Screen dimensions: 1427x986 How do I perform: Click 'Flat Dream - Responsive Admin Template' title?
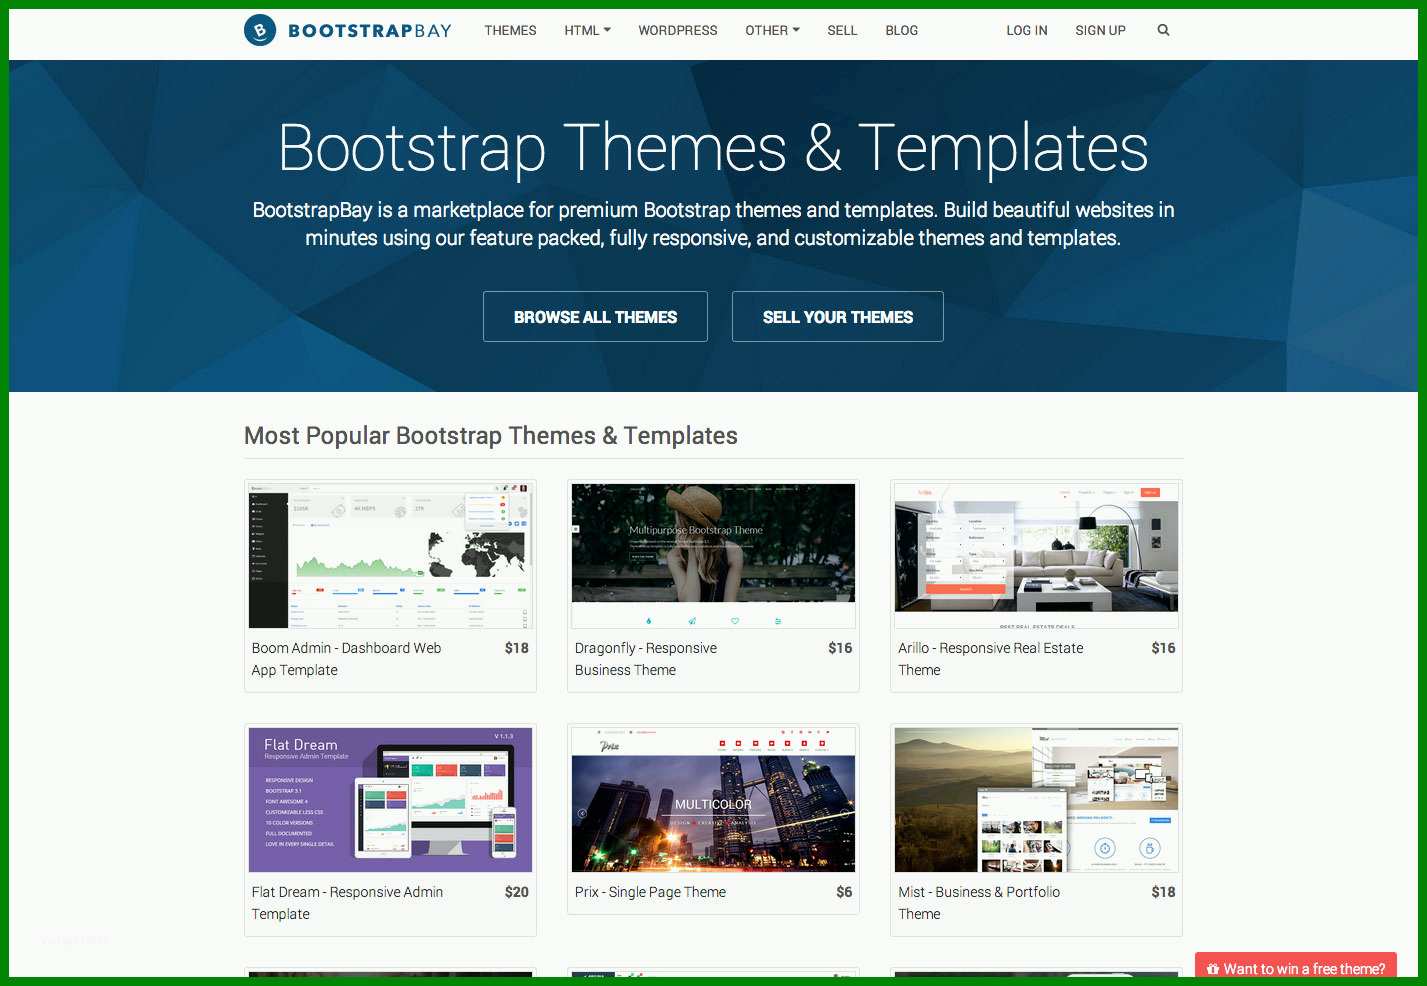click(x=347, y=903)
